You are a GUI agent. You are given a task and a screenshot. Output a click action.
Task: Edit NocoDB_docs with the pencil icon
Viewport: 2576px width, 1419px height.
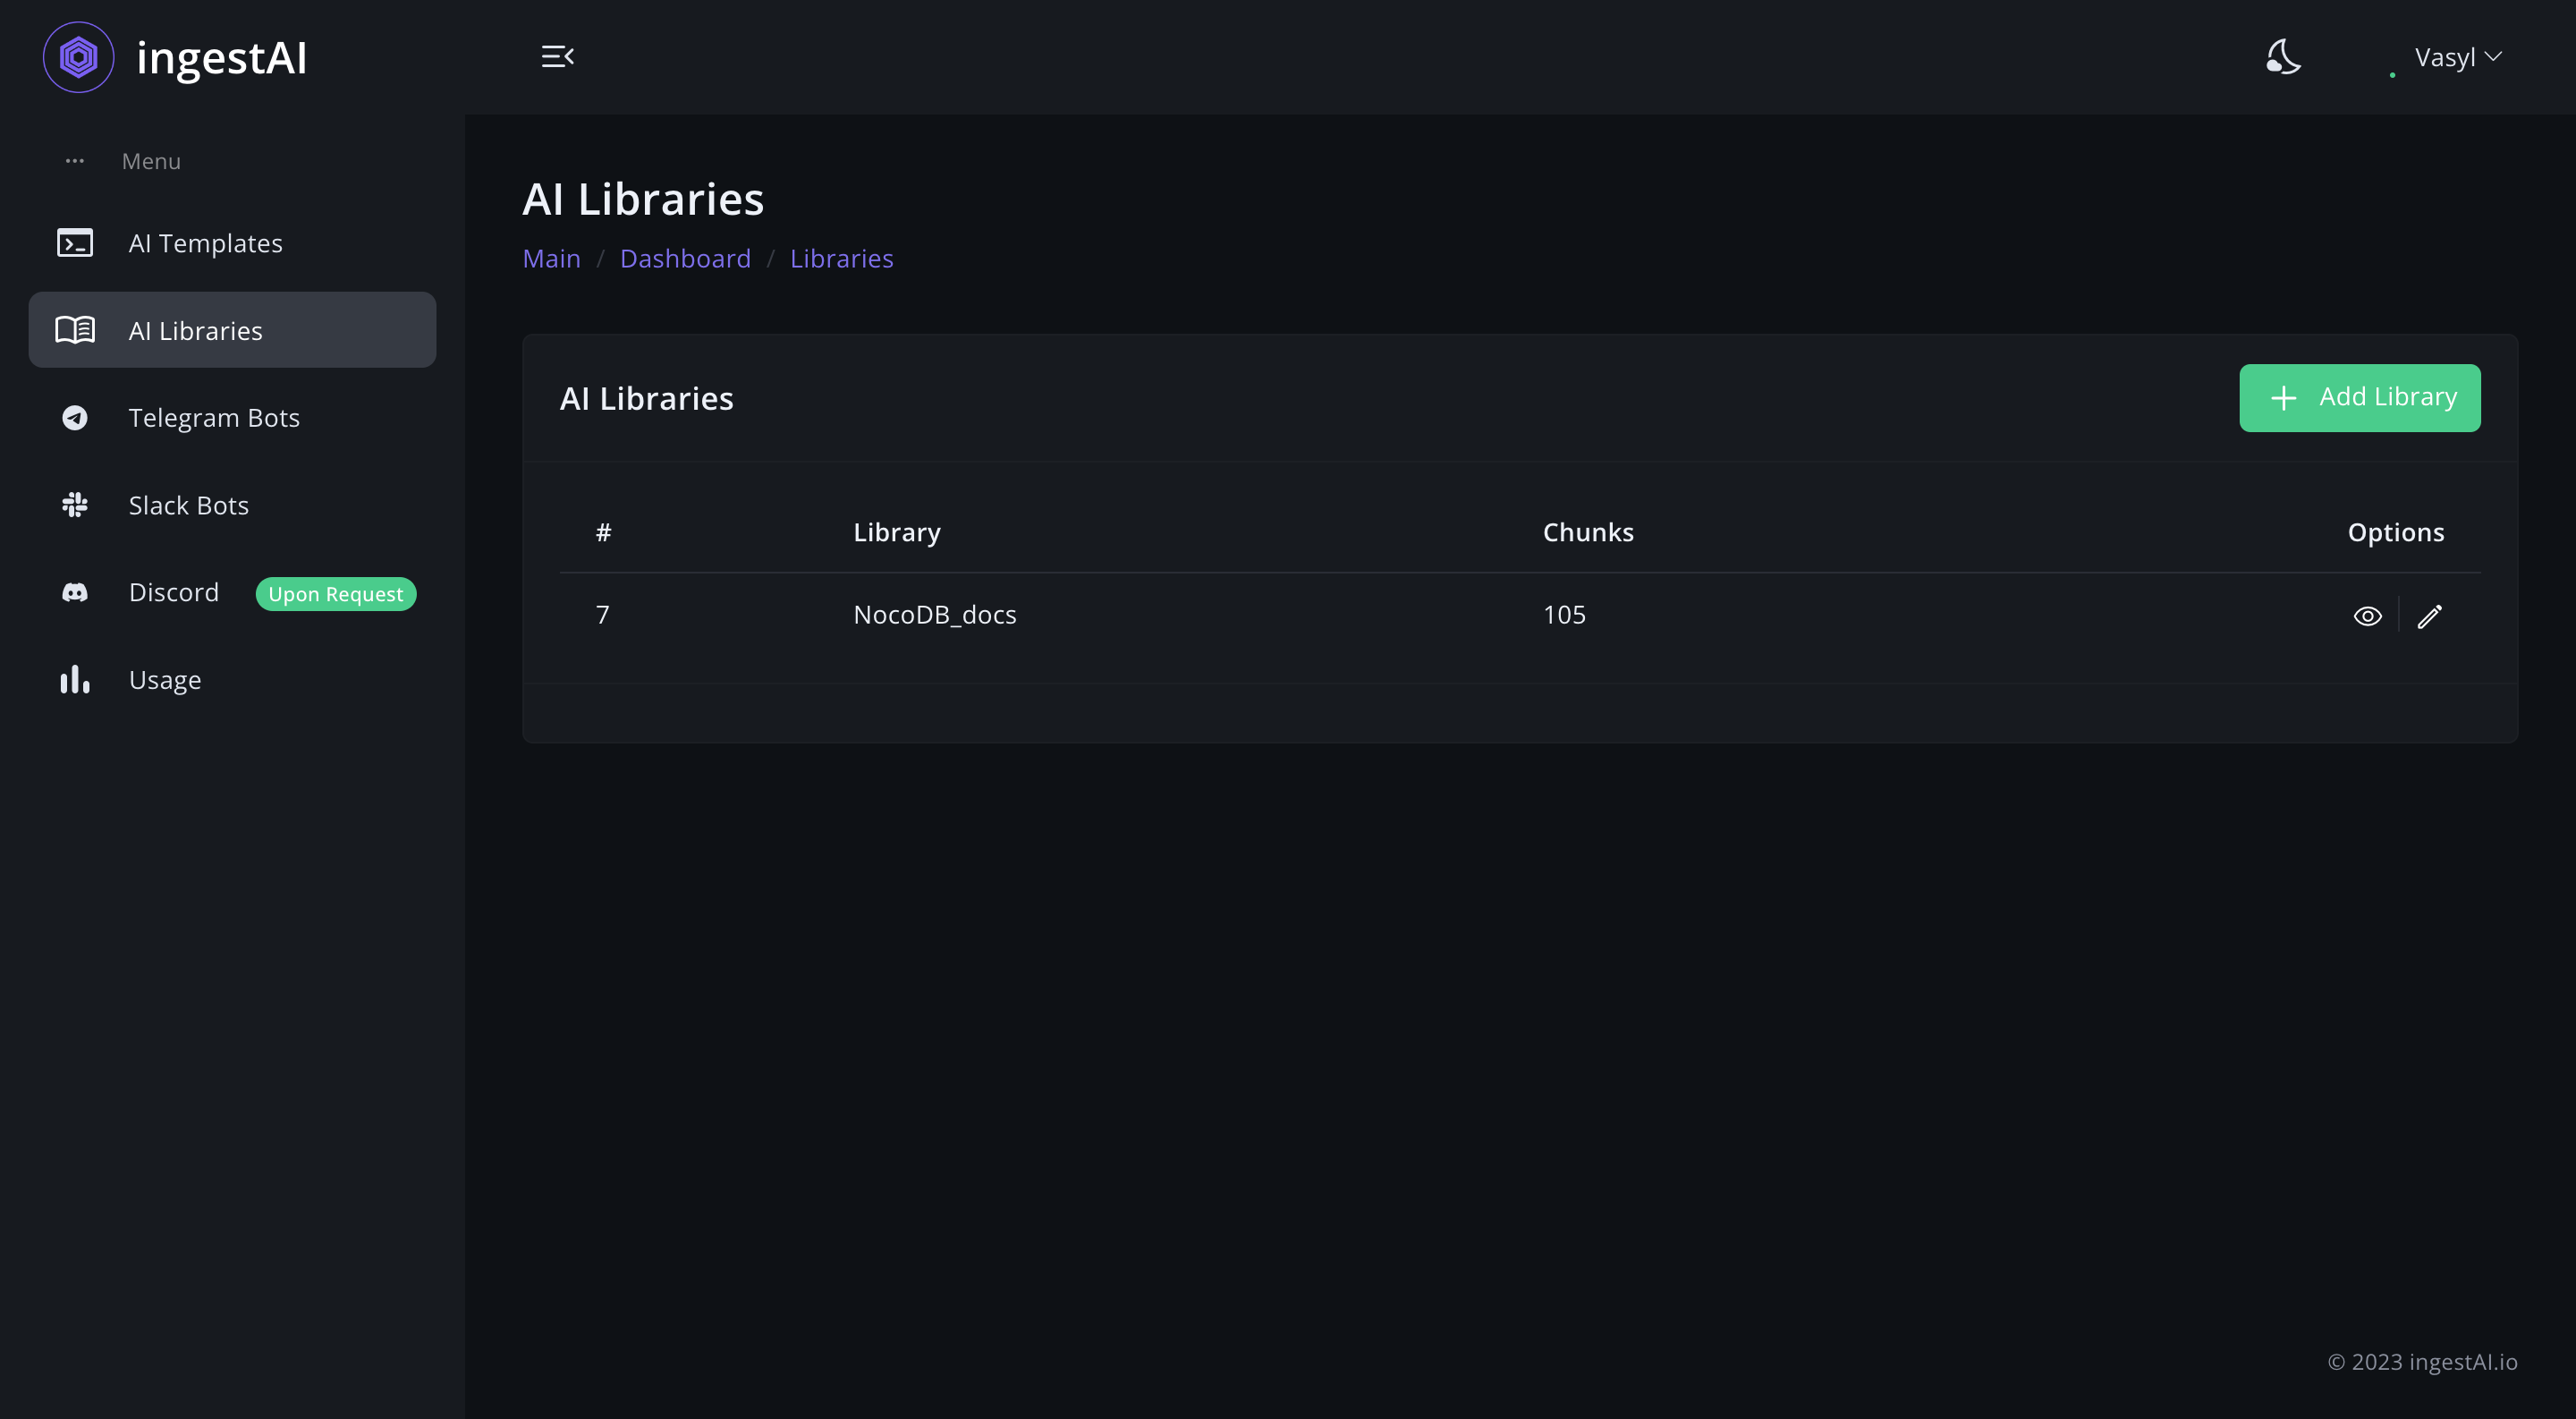pos(2430,616)
